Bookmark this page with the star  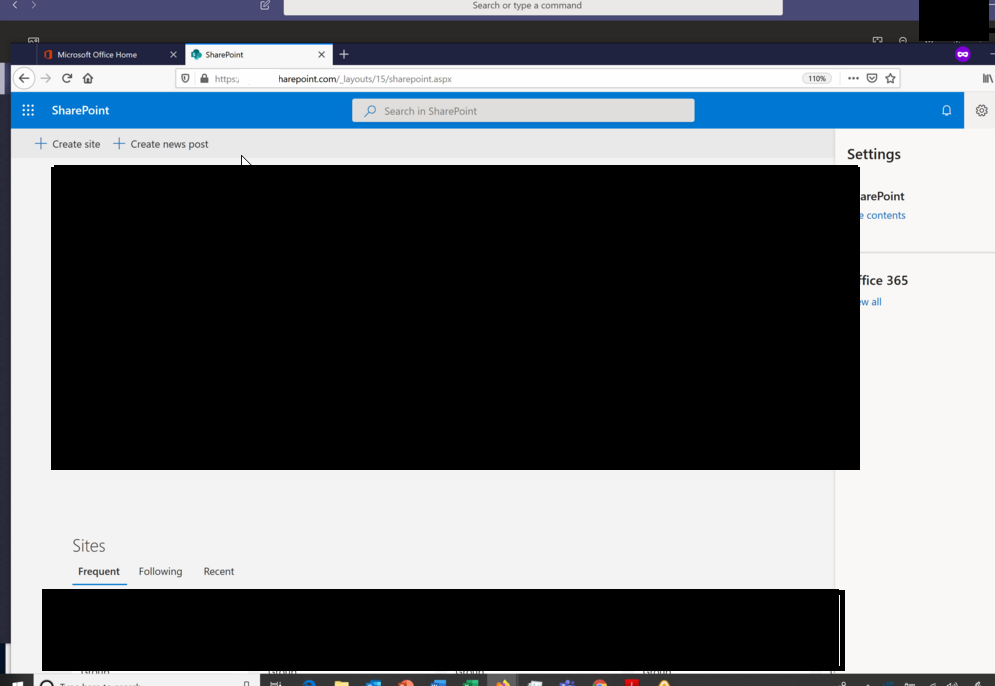890,78
